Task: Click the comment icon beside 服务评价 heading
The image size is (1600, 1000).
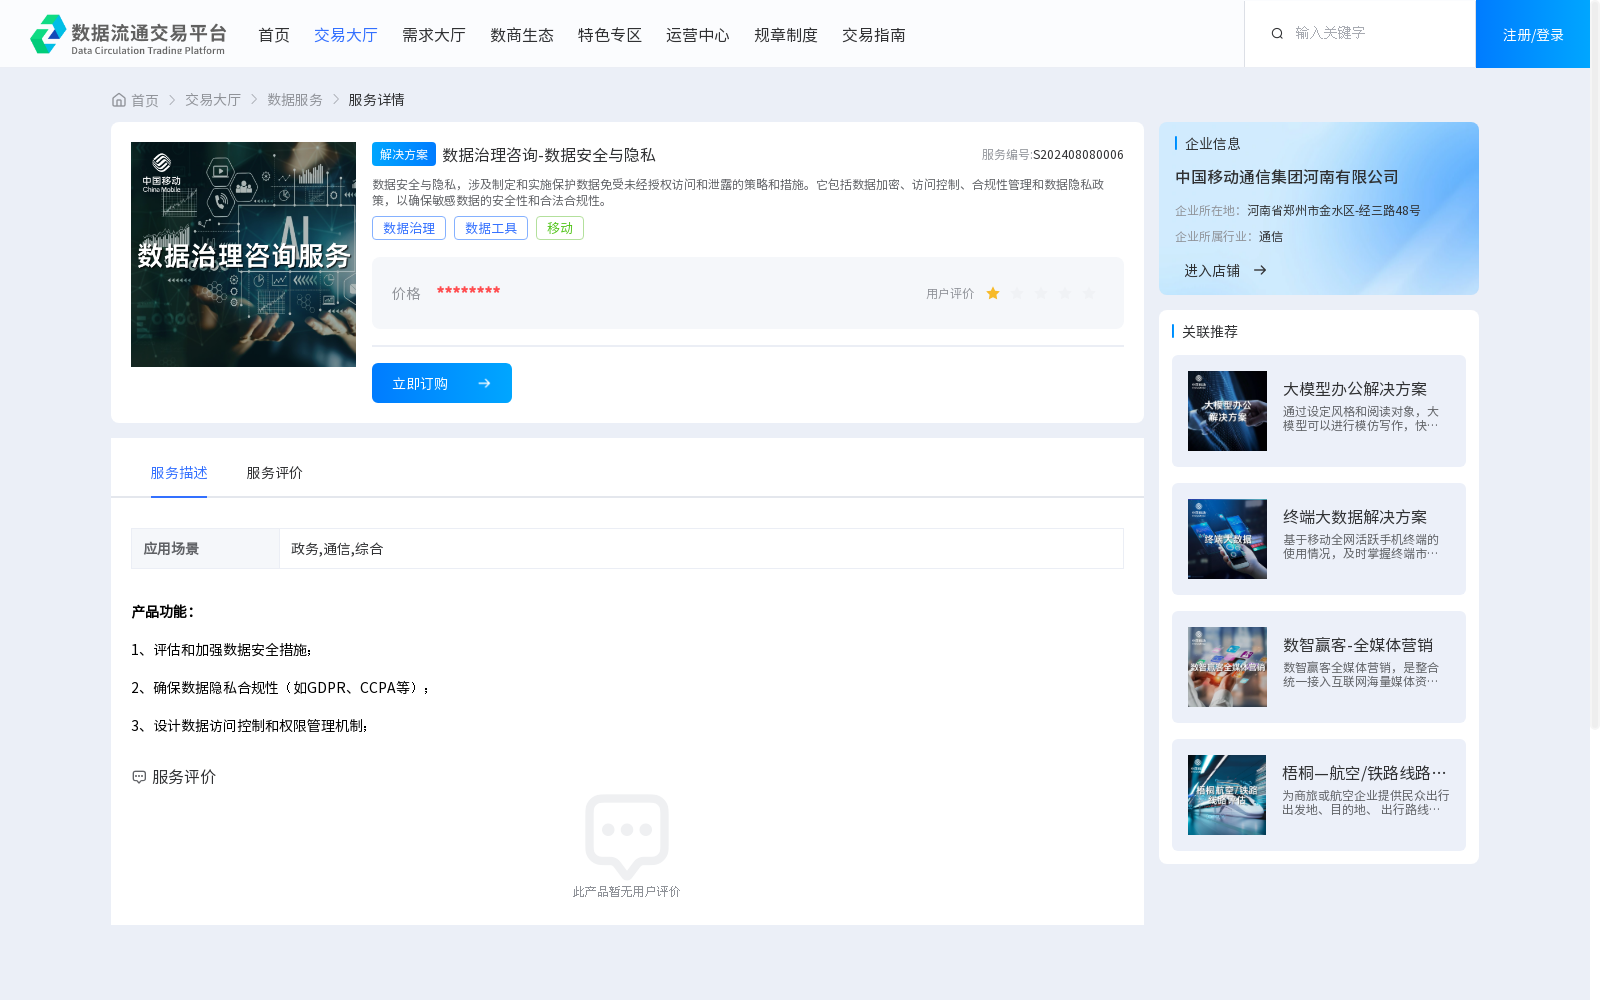Action: [x=139, y=777]
